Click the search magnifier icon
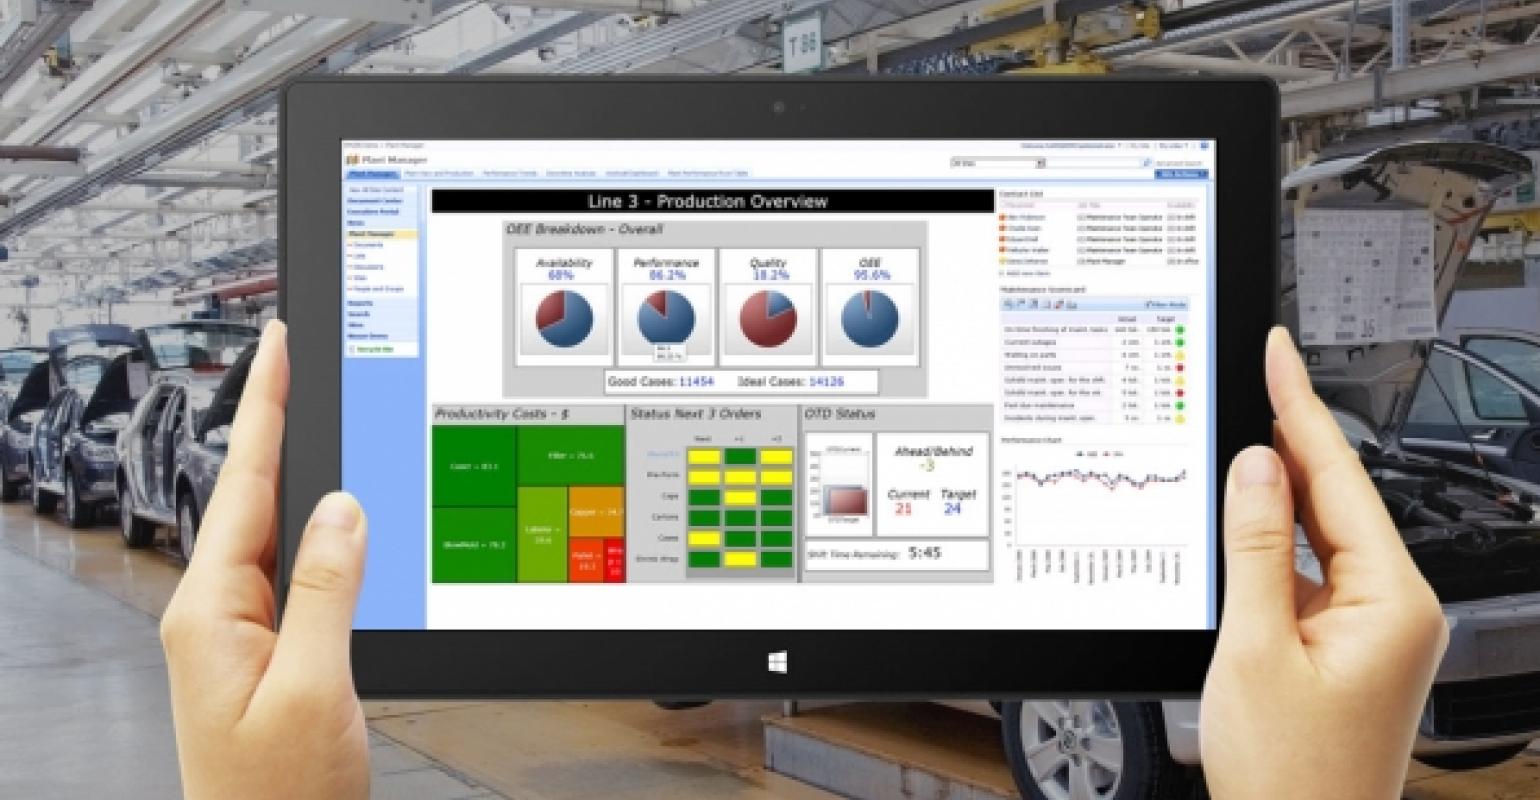1540x800 pixels. (x=1147, y=163)
